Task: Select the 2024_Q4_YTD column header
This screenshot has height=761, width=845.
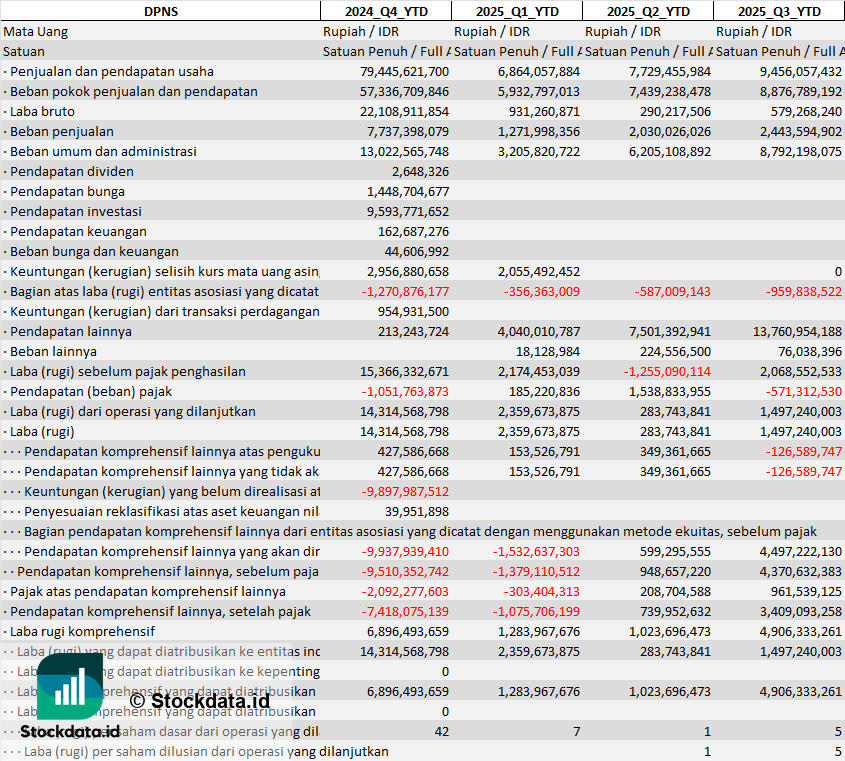Action: (x=385, y=11)
